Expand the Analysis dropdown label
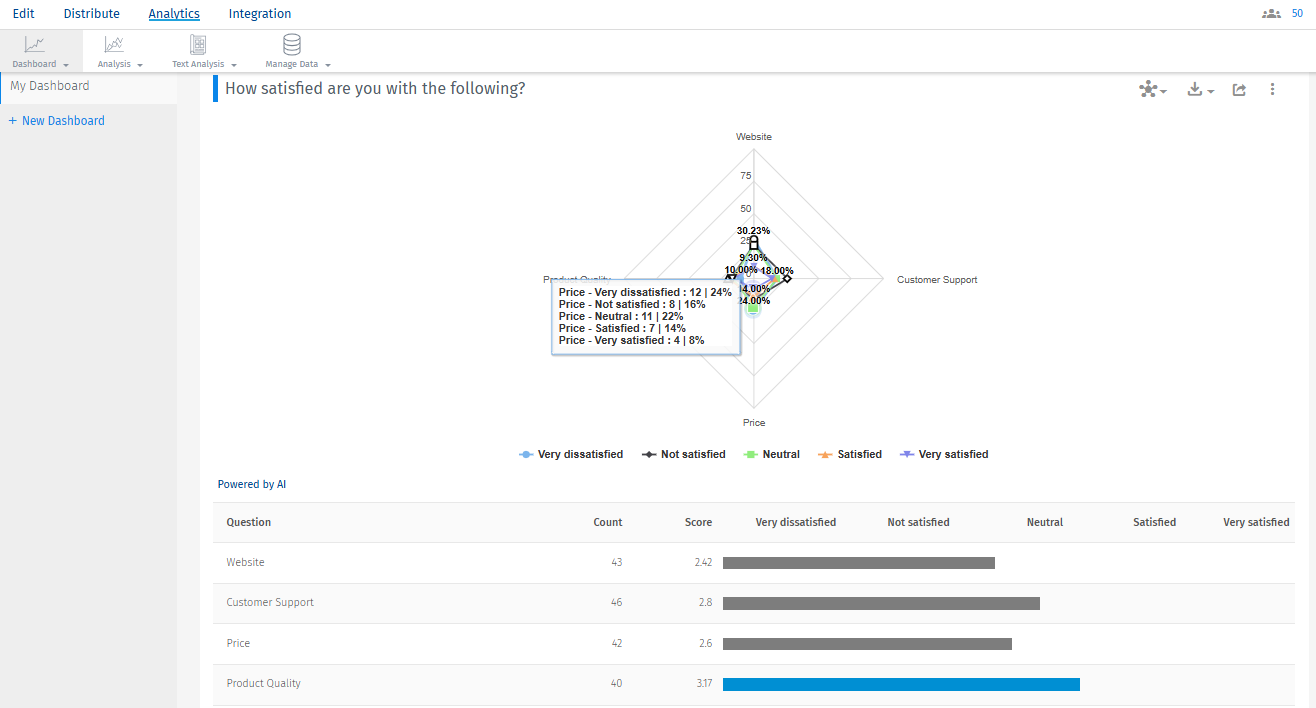 (x=120, y=64)
